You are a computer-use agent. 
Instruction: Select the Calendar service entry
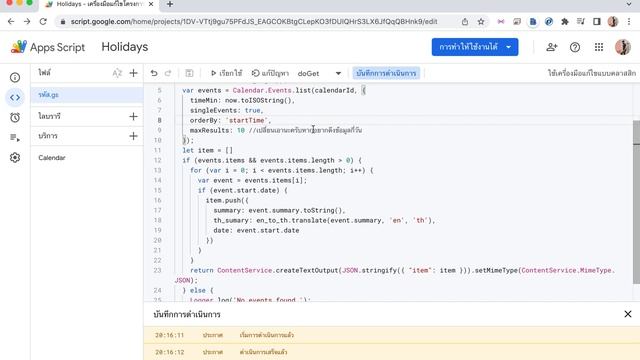(52, 158)
